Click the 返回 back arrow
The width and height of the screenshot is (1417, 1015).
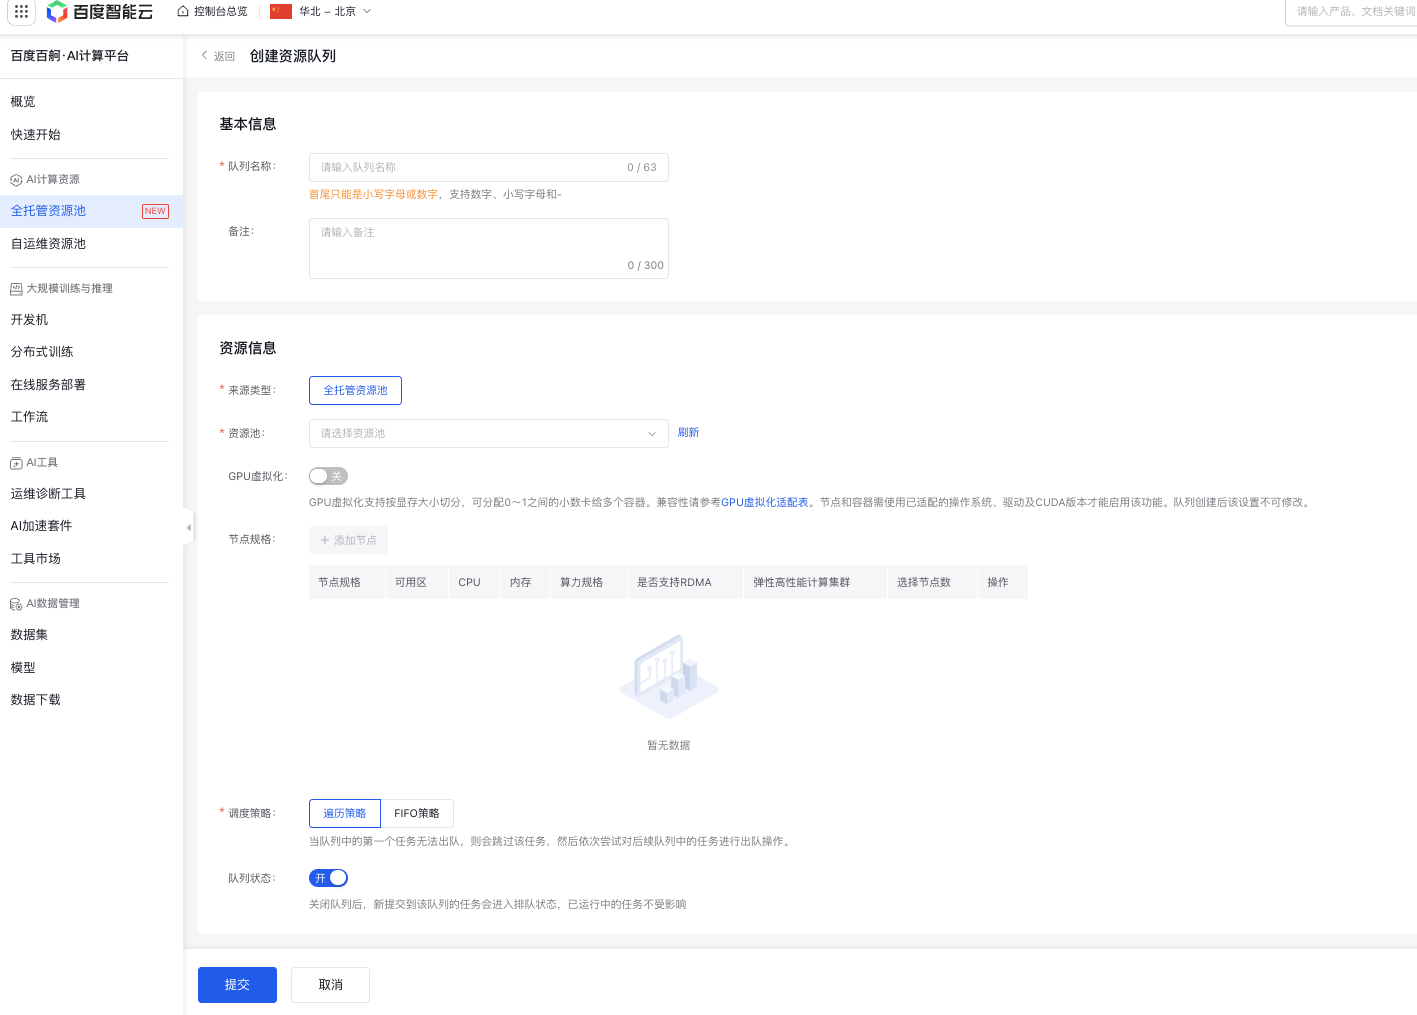coord(206,56)
